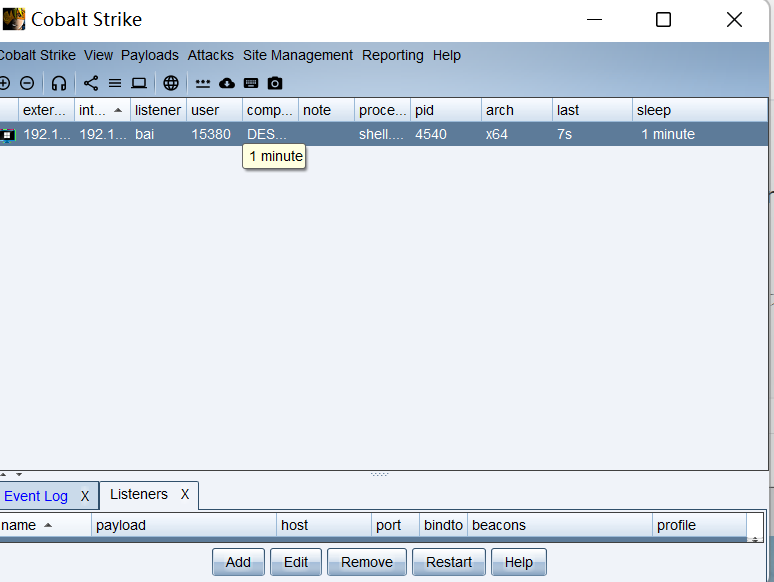Click the Edit listener button
This screenshot has height=582, width=774.
(296, 562)
